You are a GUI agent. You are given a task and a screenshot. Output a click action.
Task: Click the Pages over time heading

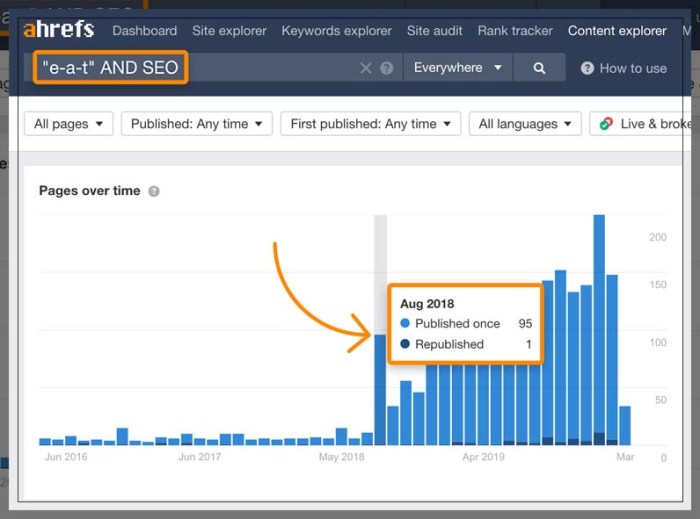click(89, 191)
